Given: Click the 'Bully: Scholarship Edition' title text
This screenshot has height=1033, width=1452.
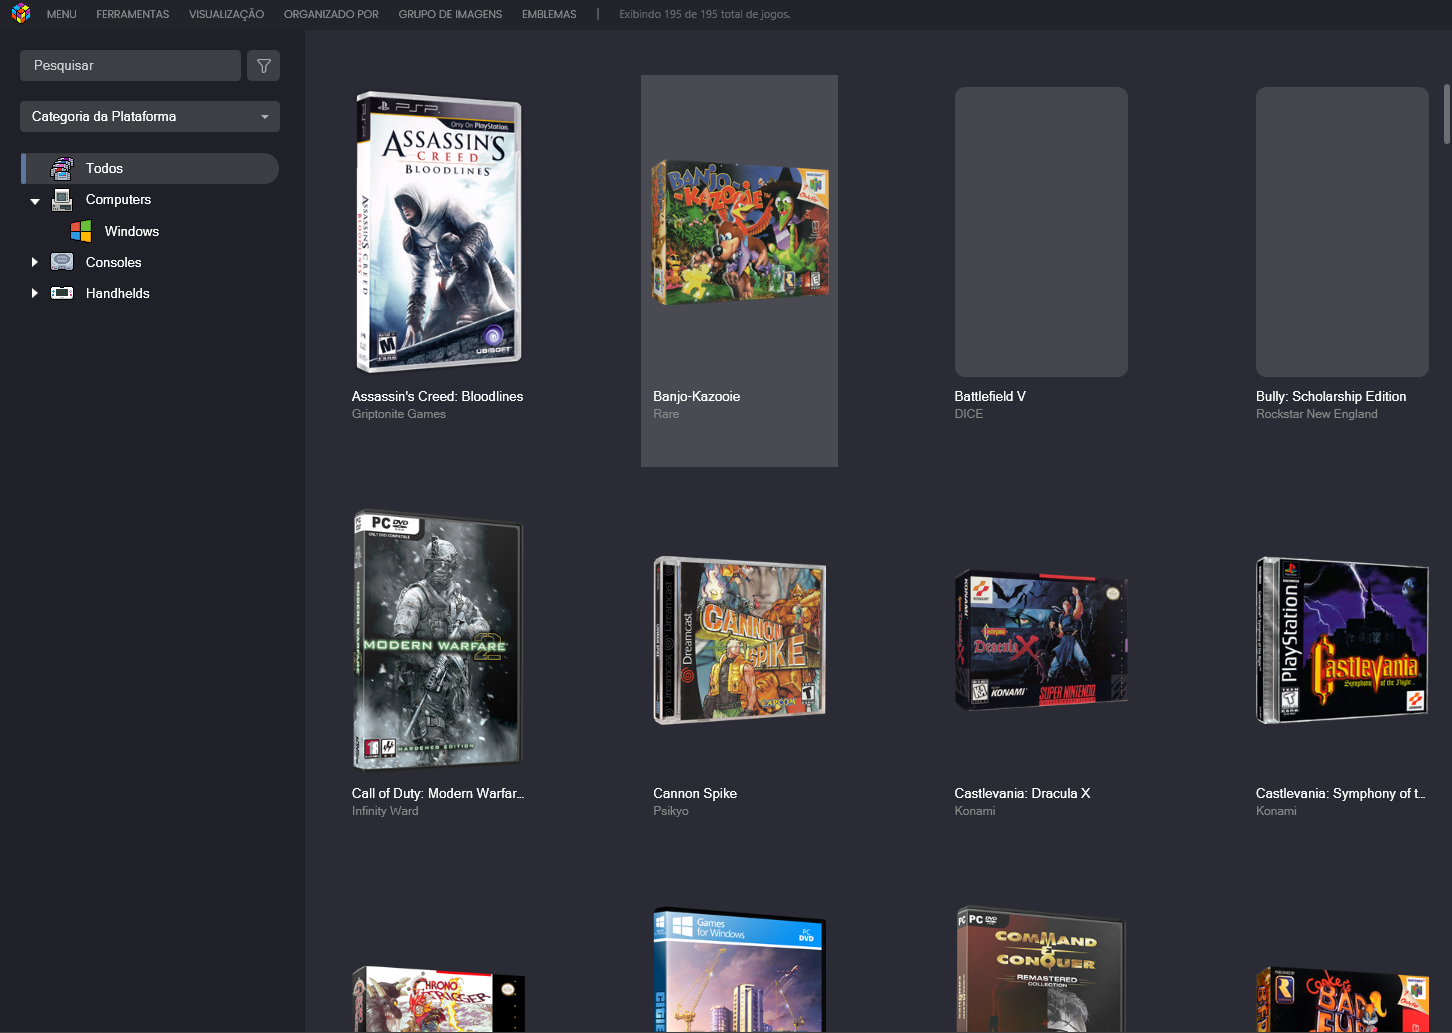Looking at the screenshot, I should pyautogui.click(x=1331, y=396).
